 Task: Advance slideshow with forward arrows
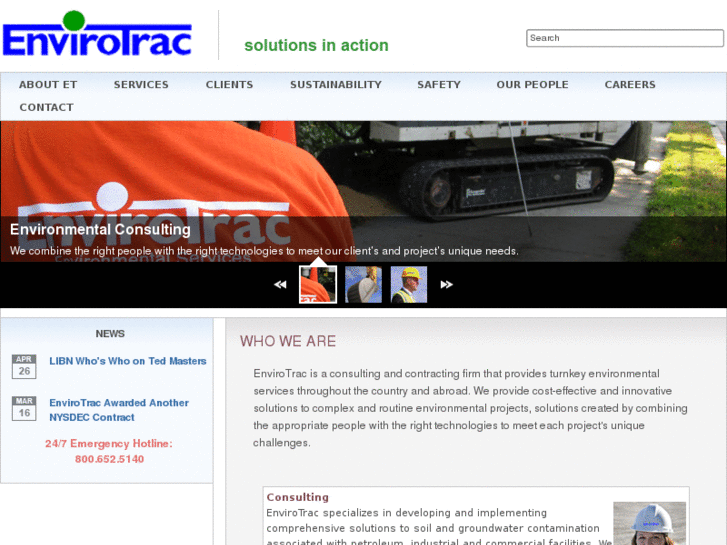click(x=446, y=284)
